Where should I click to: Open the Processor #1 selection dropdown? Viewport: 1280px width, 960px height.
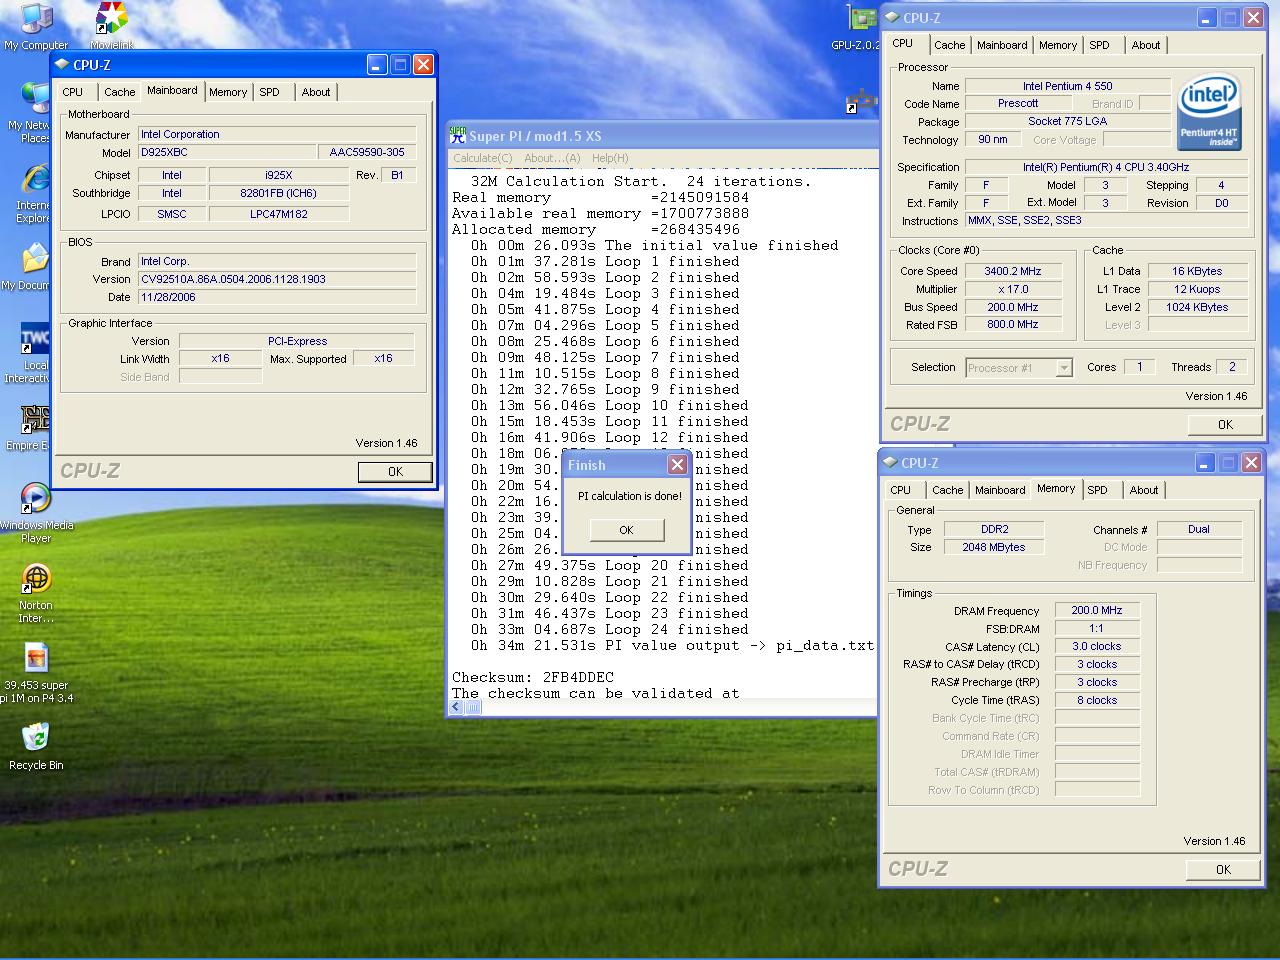(1064, 368)
